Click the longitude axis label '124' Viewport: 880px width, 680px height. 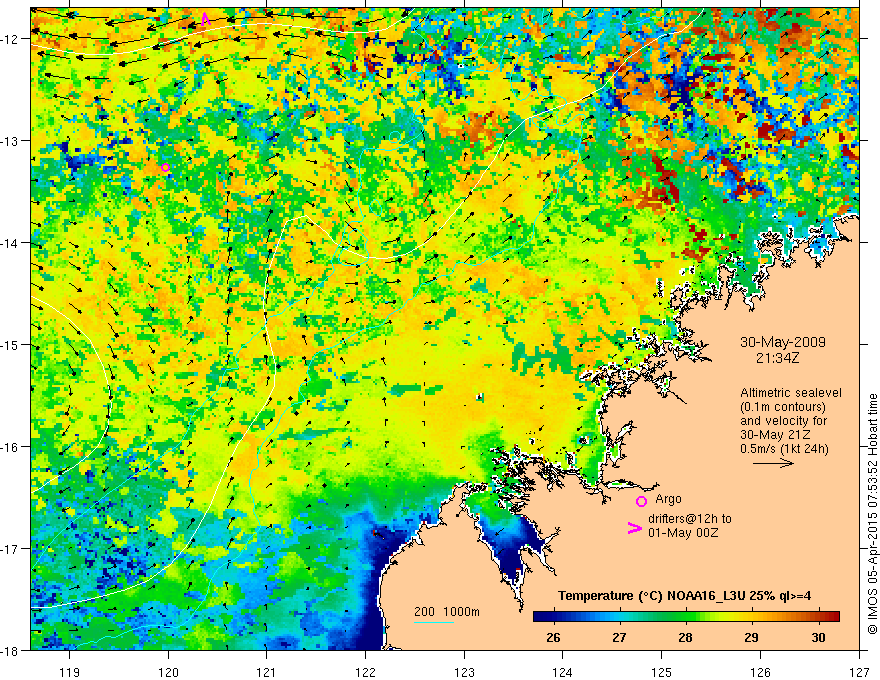[x=563, y=672]
